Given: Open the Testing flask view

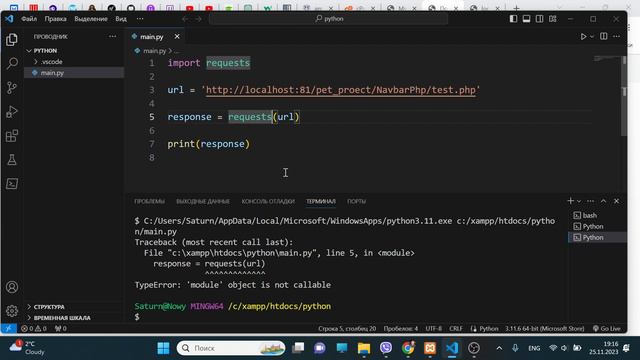Looking at the screenshot, I should (x=12, y=160).
